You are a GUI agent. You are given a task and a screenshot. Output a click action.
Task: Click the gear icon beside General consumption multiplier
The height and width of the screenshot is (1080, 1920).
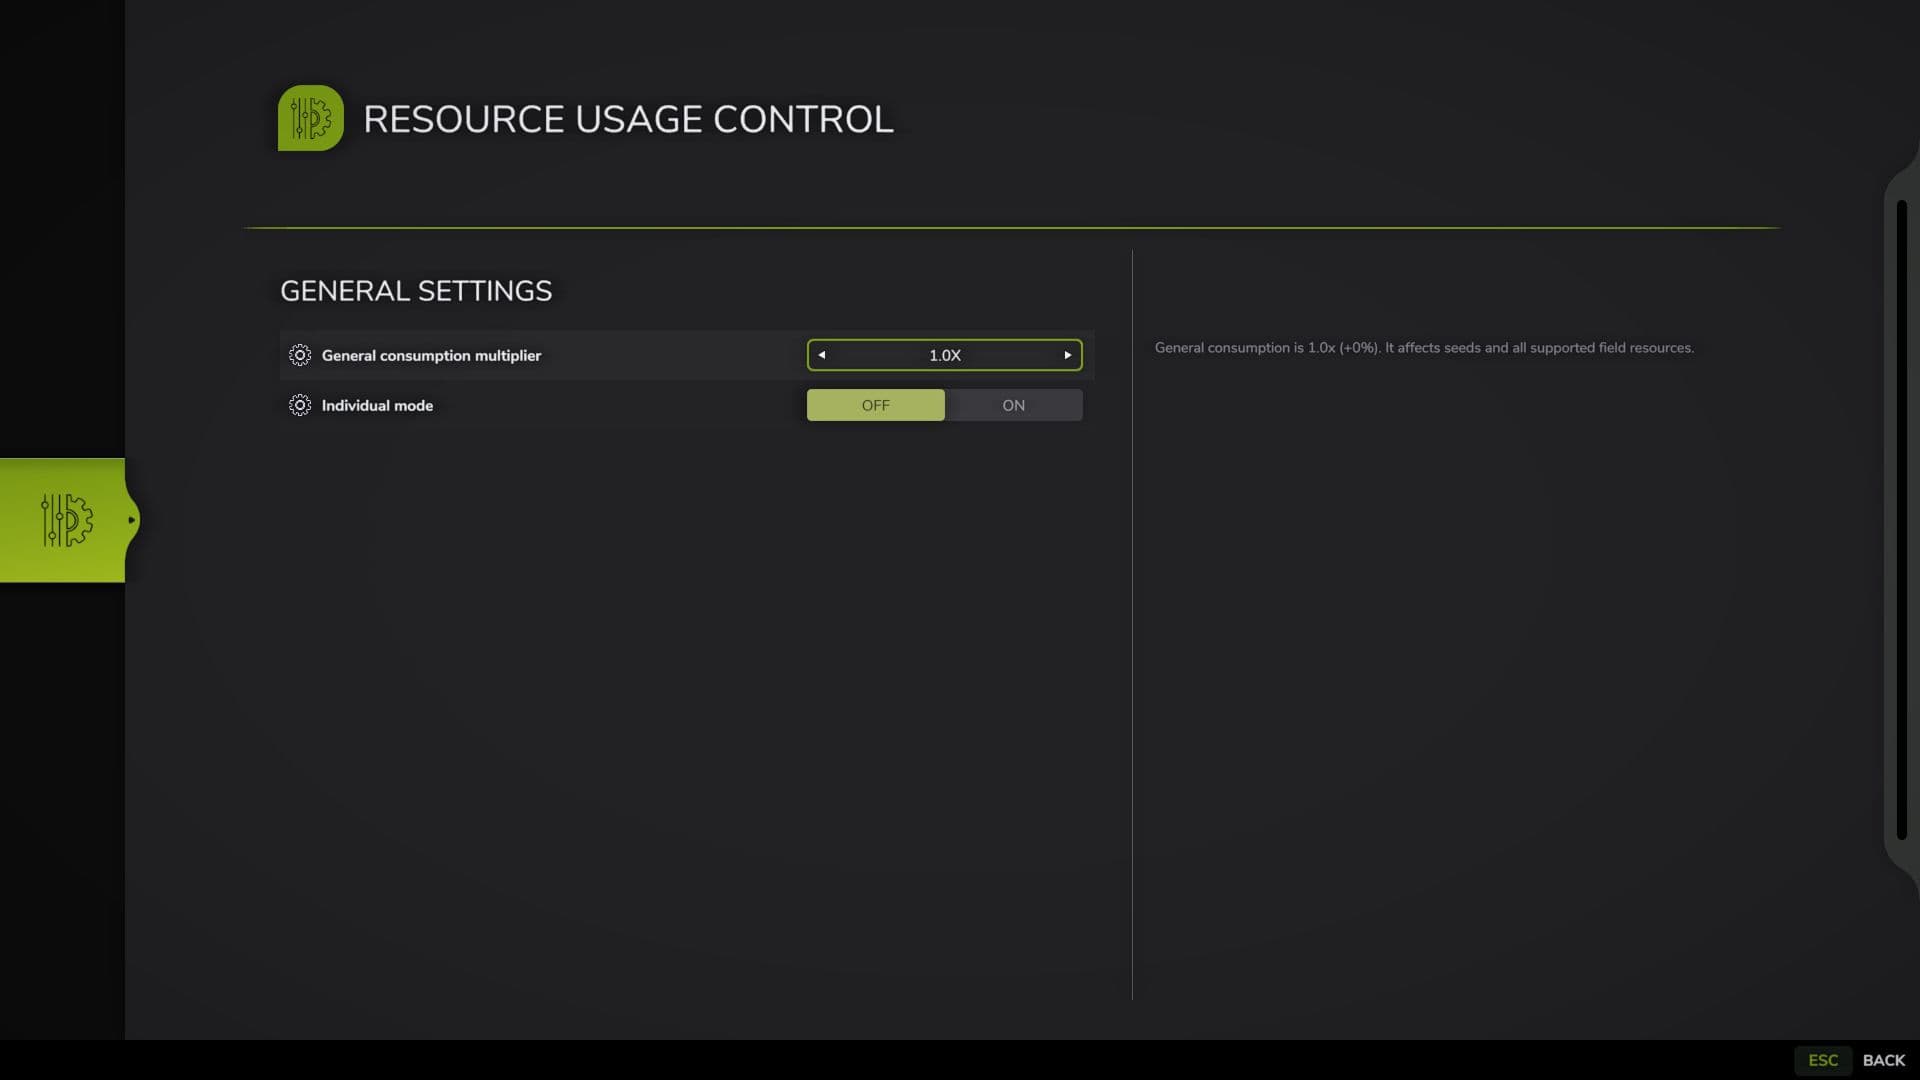(300, 355)
